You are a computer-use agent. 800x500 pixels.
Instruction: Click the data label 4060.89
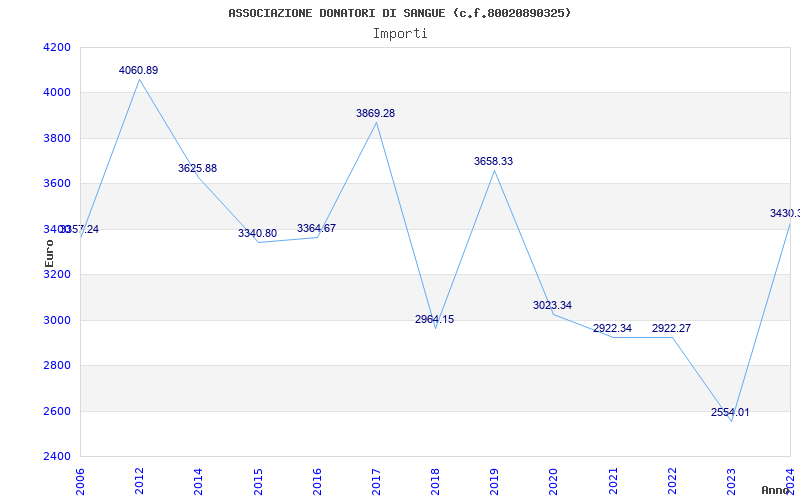pyautogui.click(x=138, y=70)
